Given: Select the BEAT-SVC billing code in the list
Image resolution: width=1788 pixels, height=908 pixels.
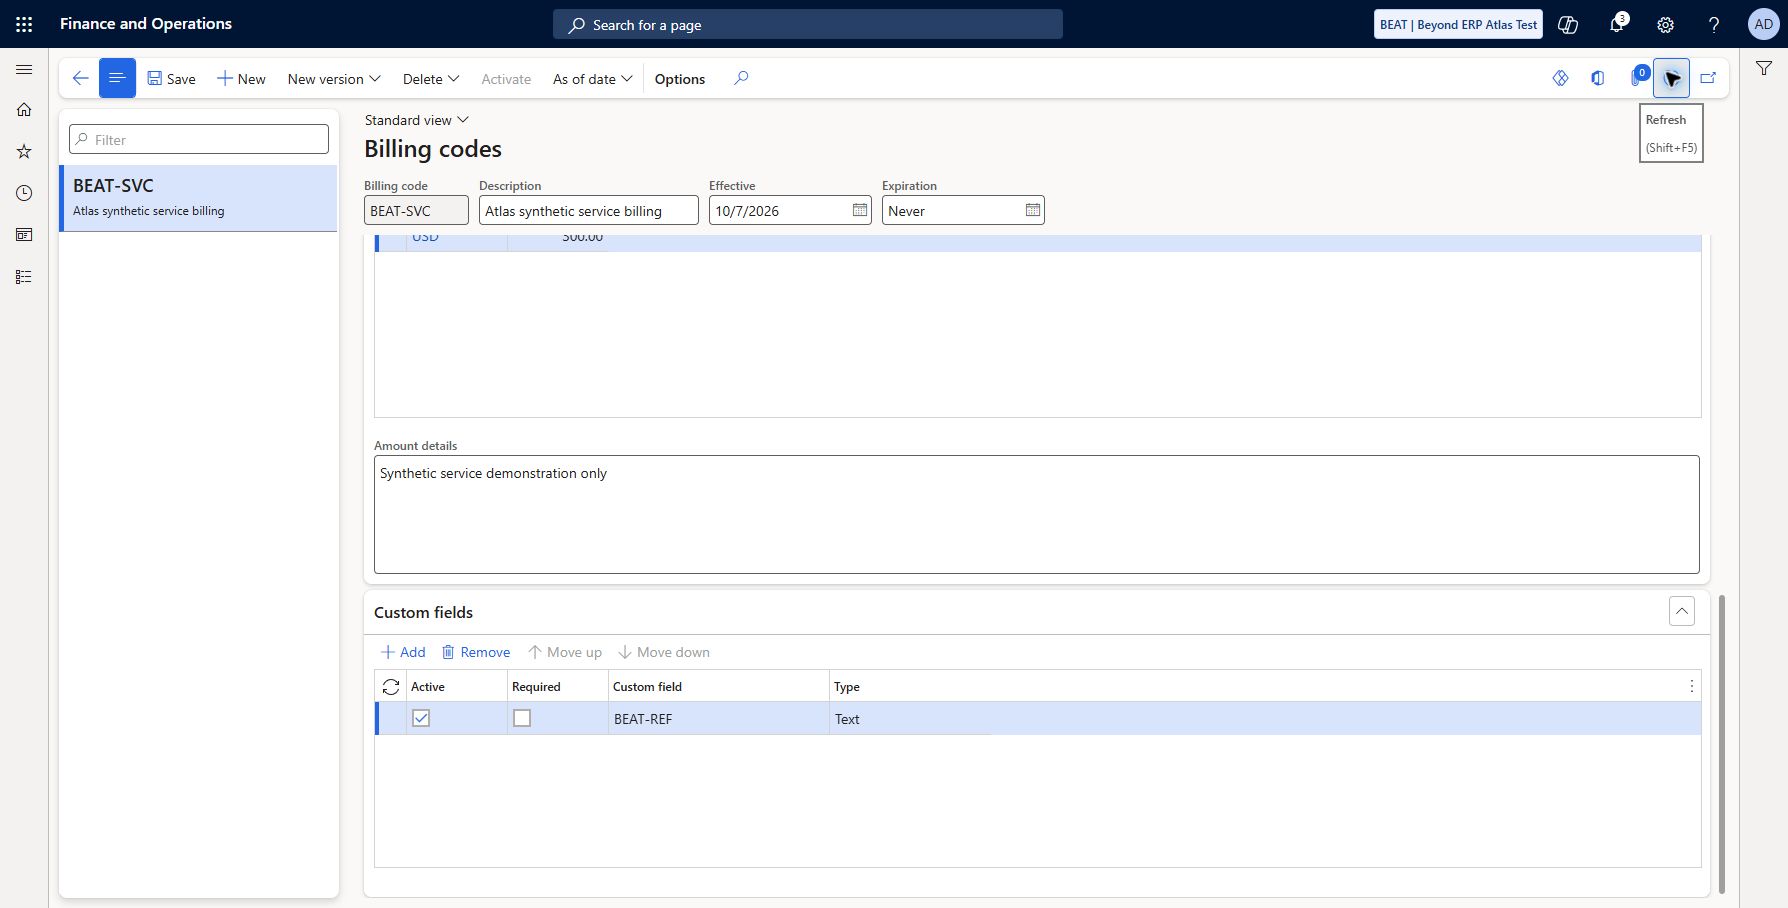Looking at the screenshot, I should tap(199, 198).
